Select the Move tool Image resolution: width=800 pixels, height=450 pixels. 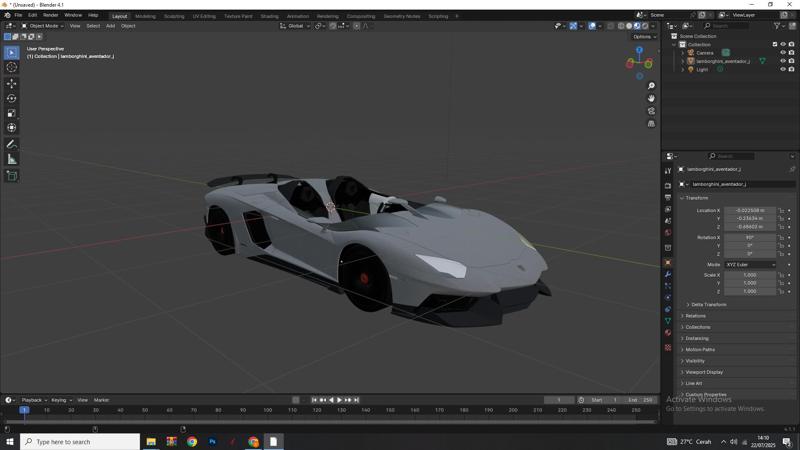pos(12,83)
